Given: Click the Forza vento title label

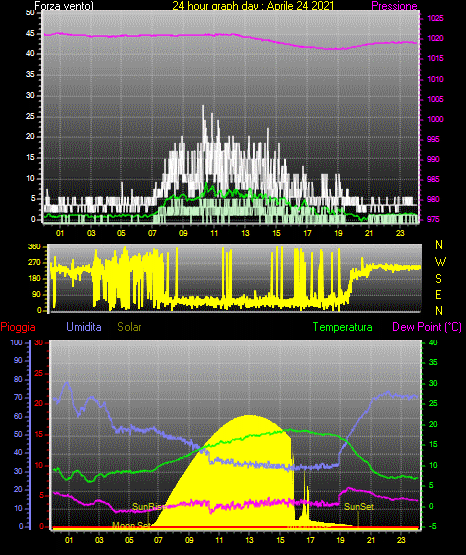Looking at the screenshot, I should coord(64,6).
